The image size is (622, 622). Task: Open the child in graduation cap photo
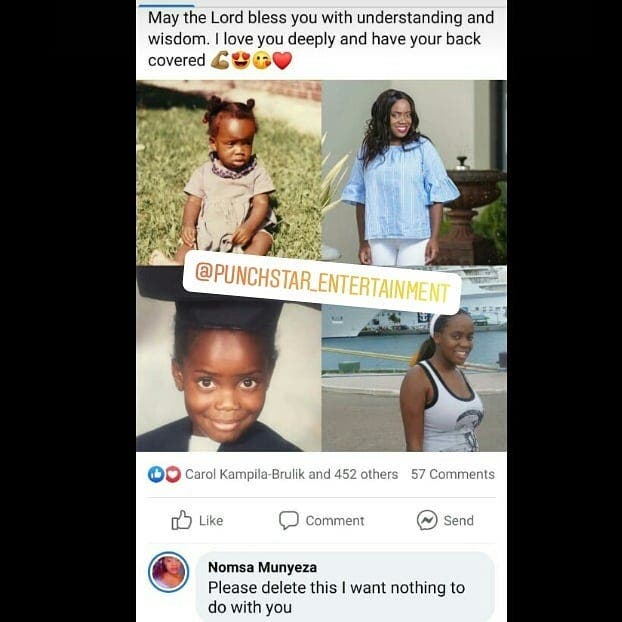click(x=228, y=359)
